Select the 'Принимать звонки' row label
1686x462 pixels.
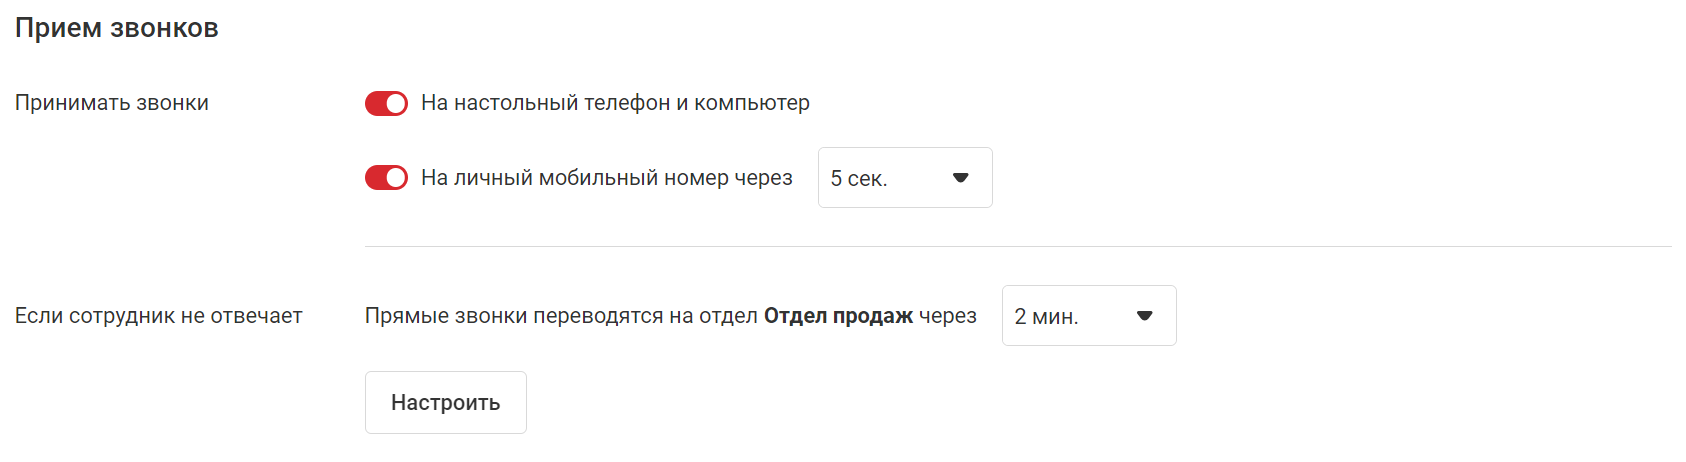(112, 103)
